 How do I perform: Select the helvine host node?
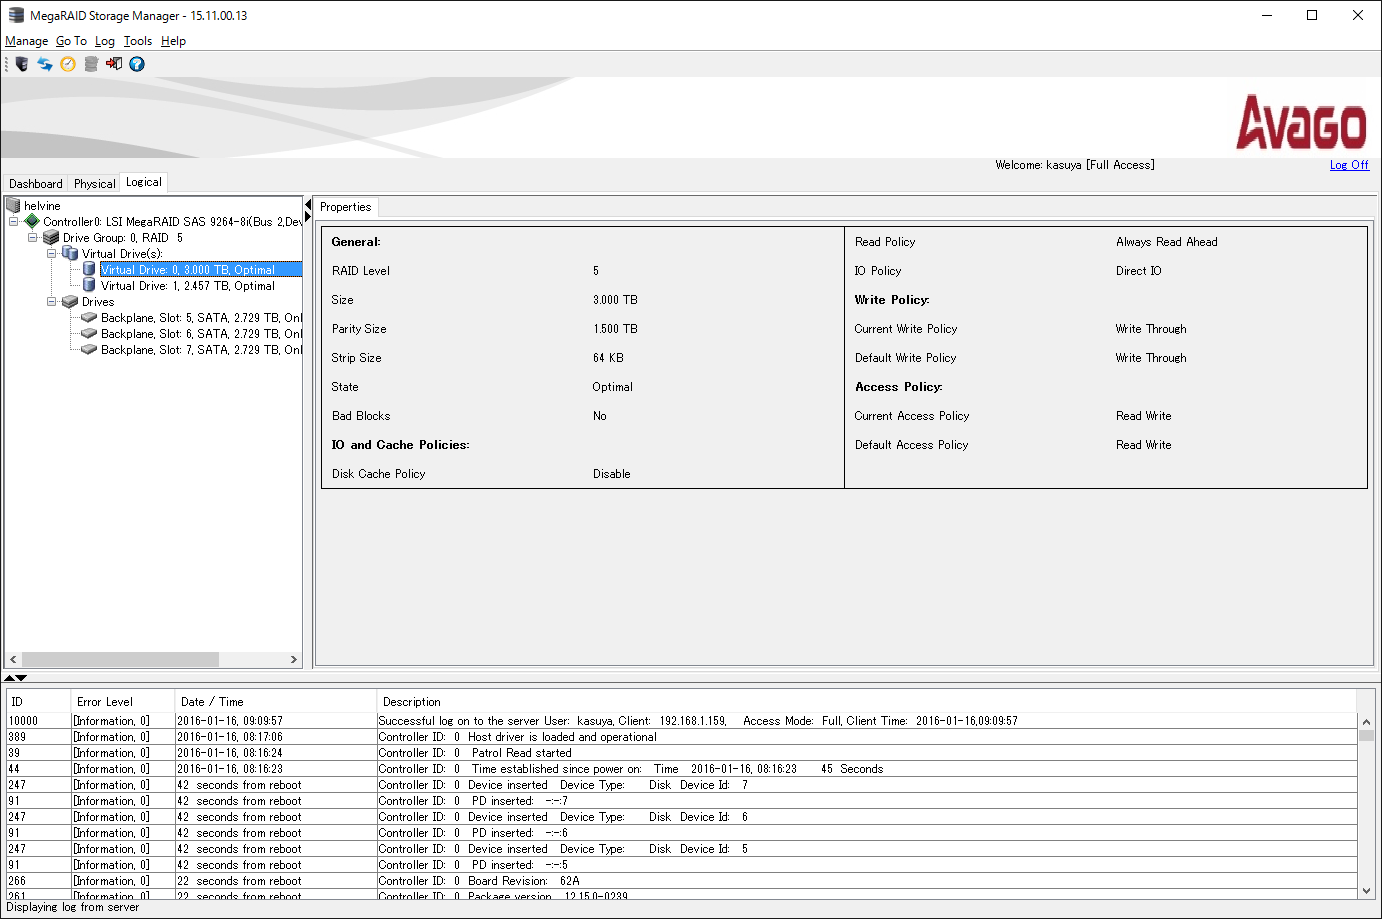pyautogui.click(x=42, y=206)
